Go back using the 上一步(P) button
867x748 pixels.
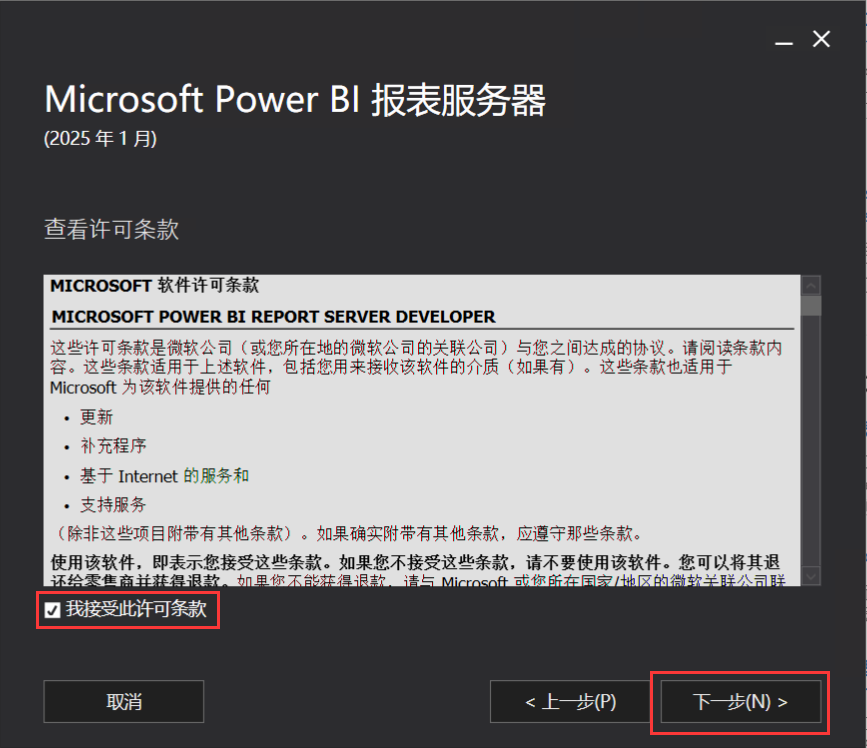pyautogui.click(x=570, y=702)
